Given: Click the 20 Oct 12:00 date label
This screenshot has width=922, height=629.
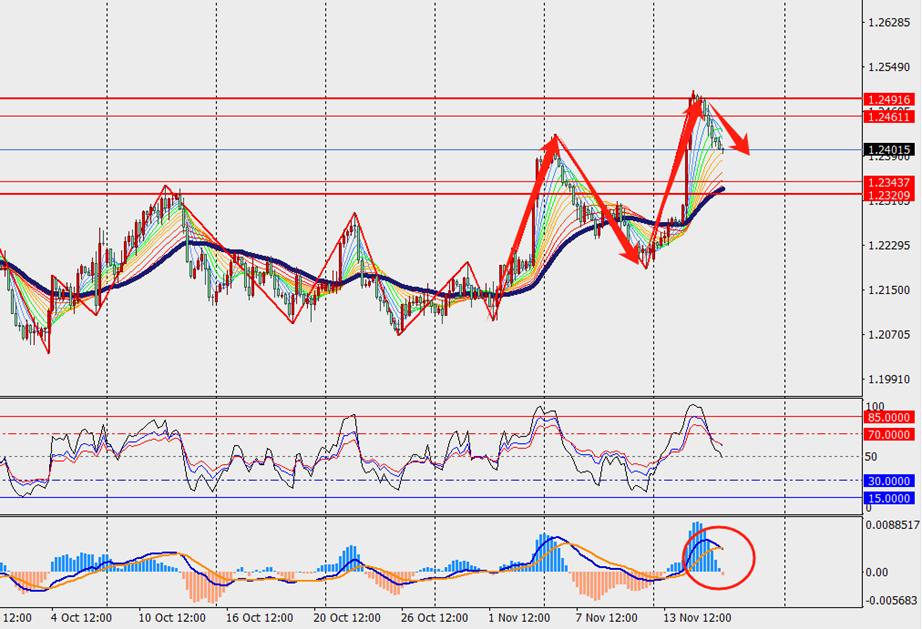Looking at the screenshot, I should point(347,618).
